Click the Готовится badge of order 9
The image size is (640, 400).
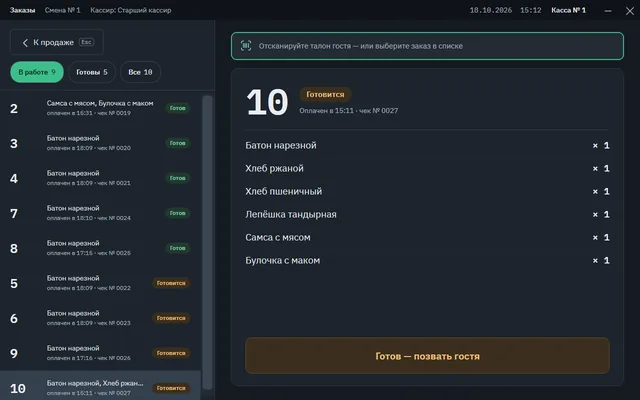[x=171, y=353]
